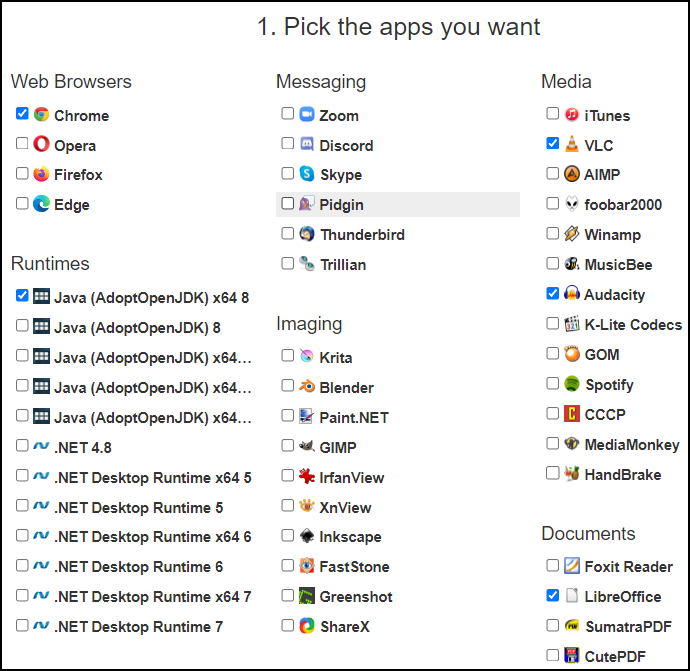The height and width of the screenshot is (671, 690).
Task: Check the Opera checkbox
Action: 22,143
